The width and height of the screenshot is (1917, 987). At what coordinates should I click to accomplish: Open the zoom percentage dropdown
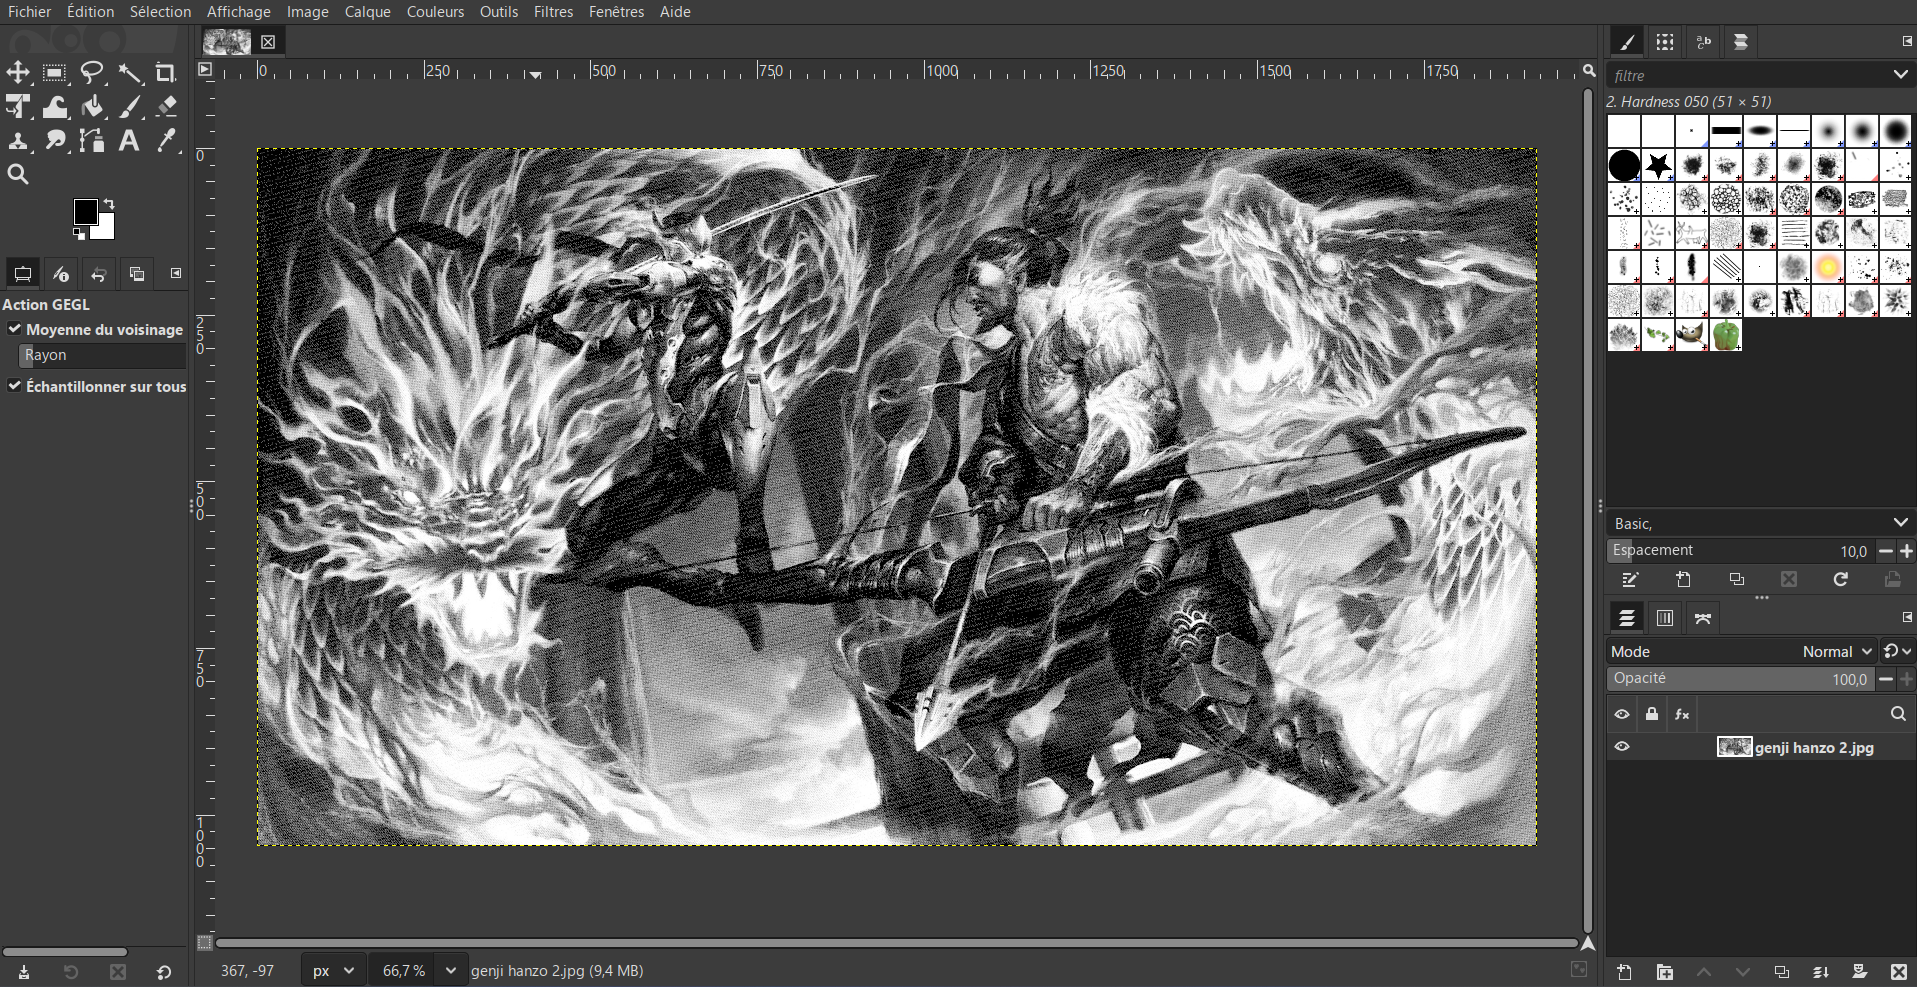click(451, 971)
